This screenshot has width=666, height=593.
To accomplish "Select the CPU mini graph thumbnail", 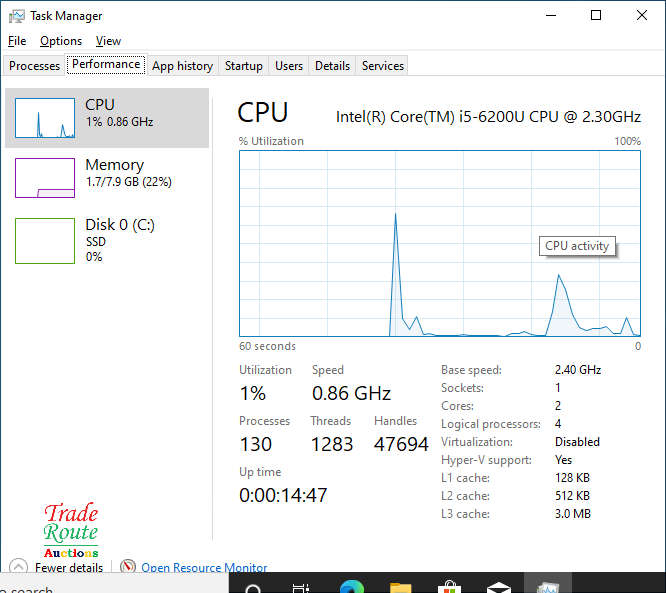I will click(45, 118).
